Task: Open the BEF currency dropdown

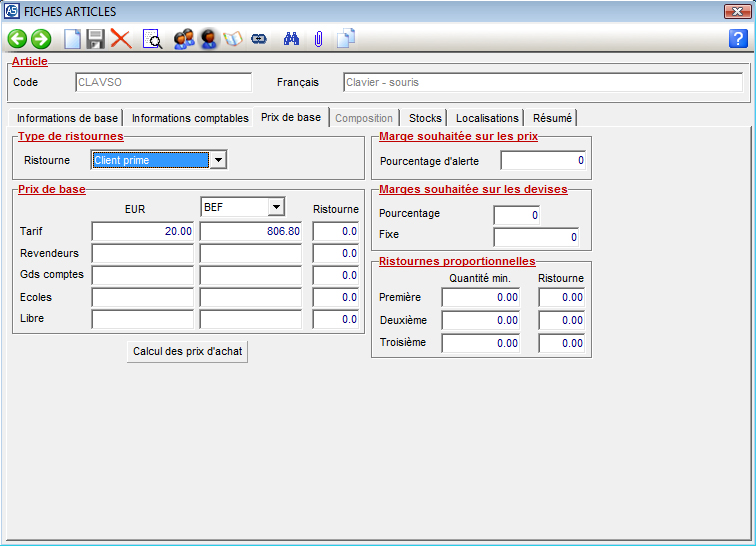Action: click(276, 207)
